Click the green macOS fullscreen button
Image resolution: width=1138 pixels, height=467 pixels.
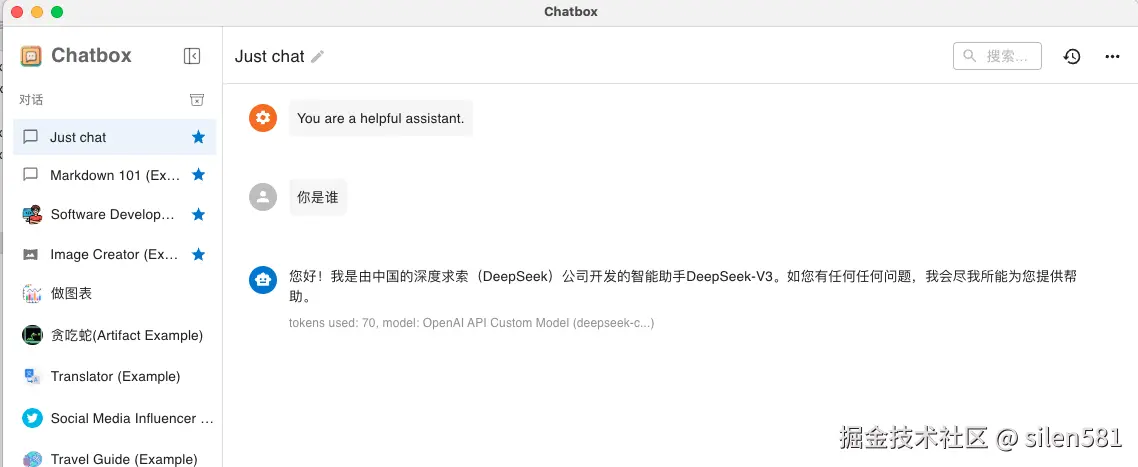[x=57, y=12]
